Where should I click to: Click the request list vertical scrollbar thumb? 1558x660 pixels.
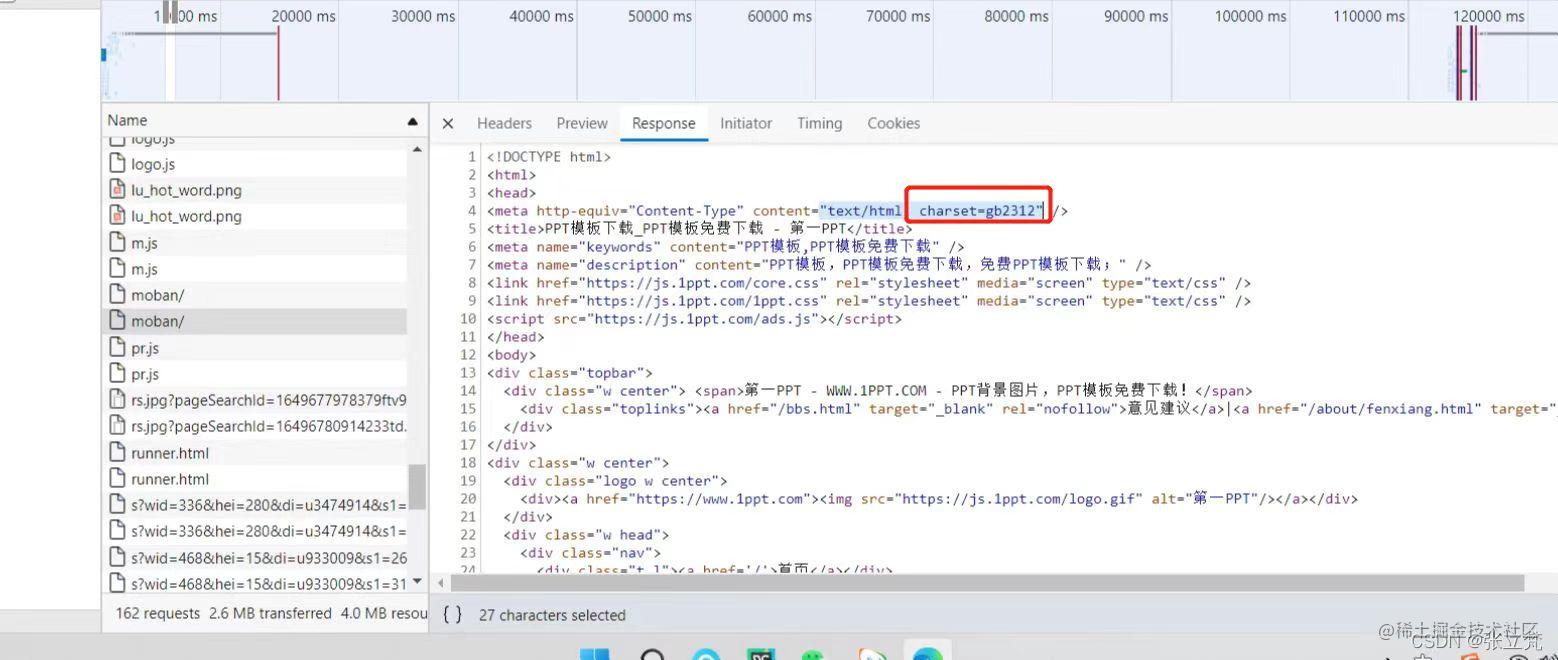click(417, 487)
